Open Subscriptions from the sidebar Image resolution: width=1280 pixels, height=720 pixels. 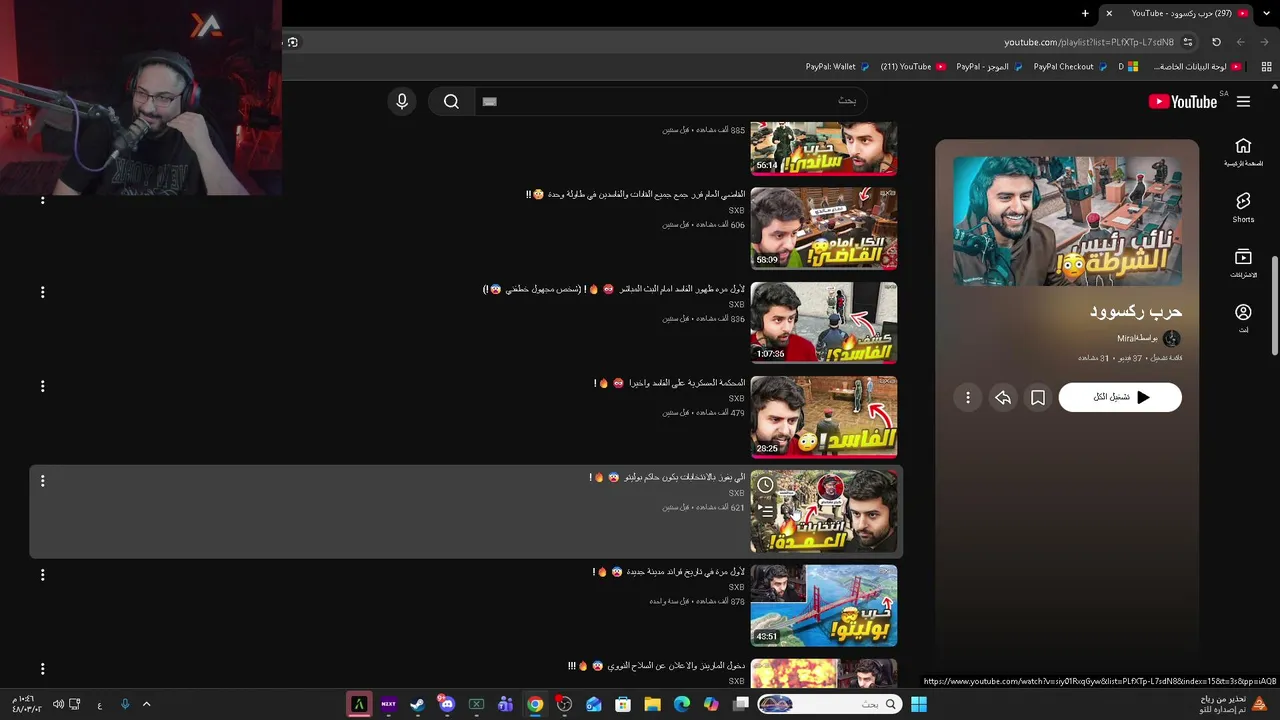[1243, 264]
